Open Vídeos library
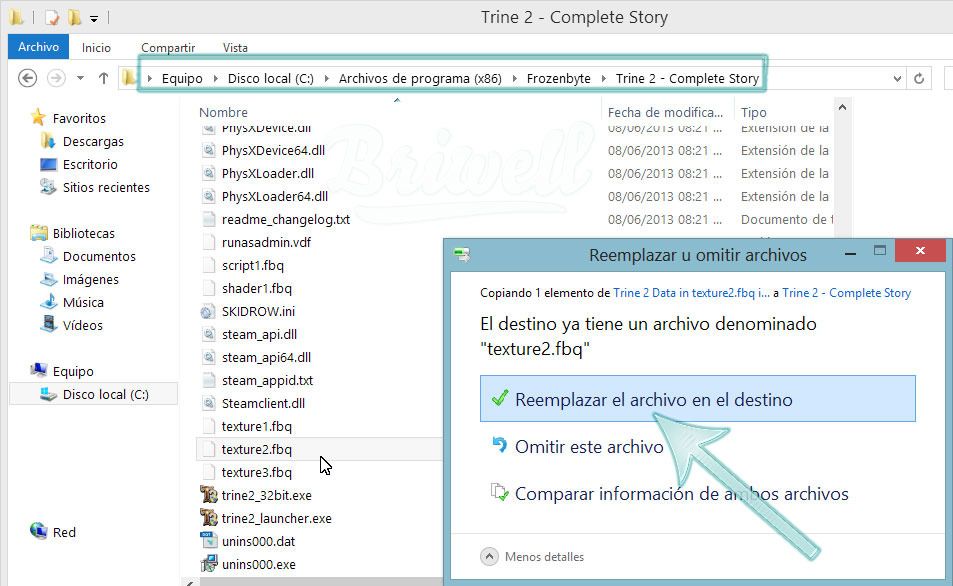This screenshot has height=586, width=953. coord(82,325)
